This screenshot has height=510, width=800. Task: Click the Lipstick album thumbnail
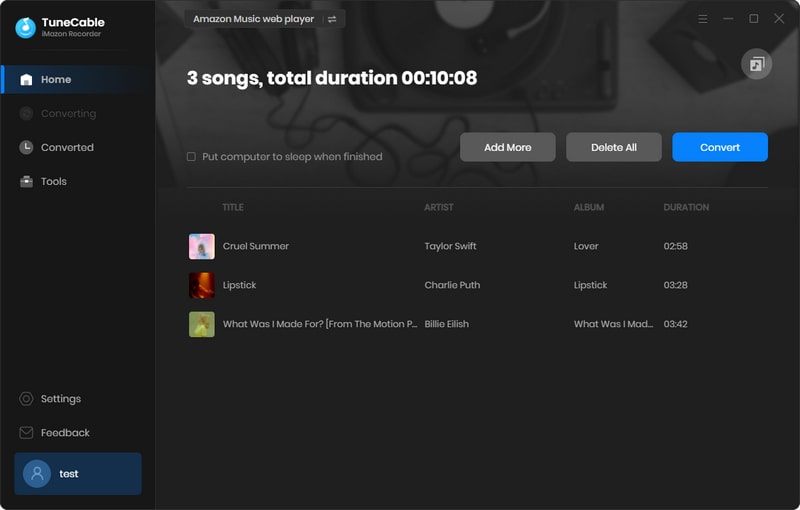[x=202, y=285]
